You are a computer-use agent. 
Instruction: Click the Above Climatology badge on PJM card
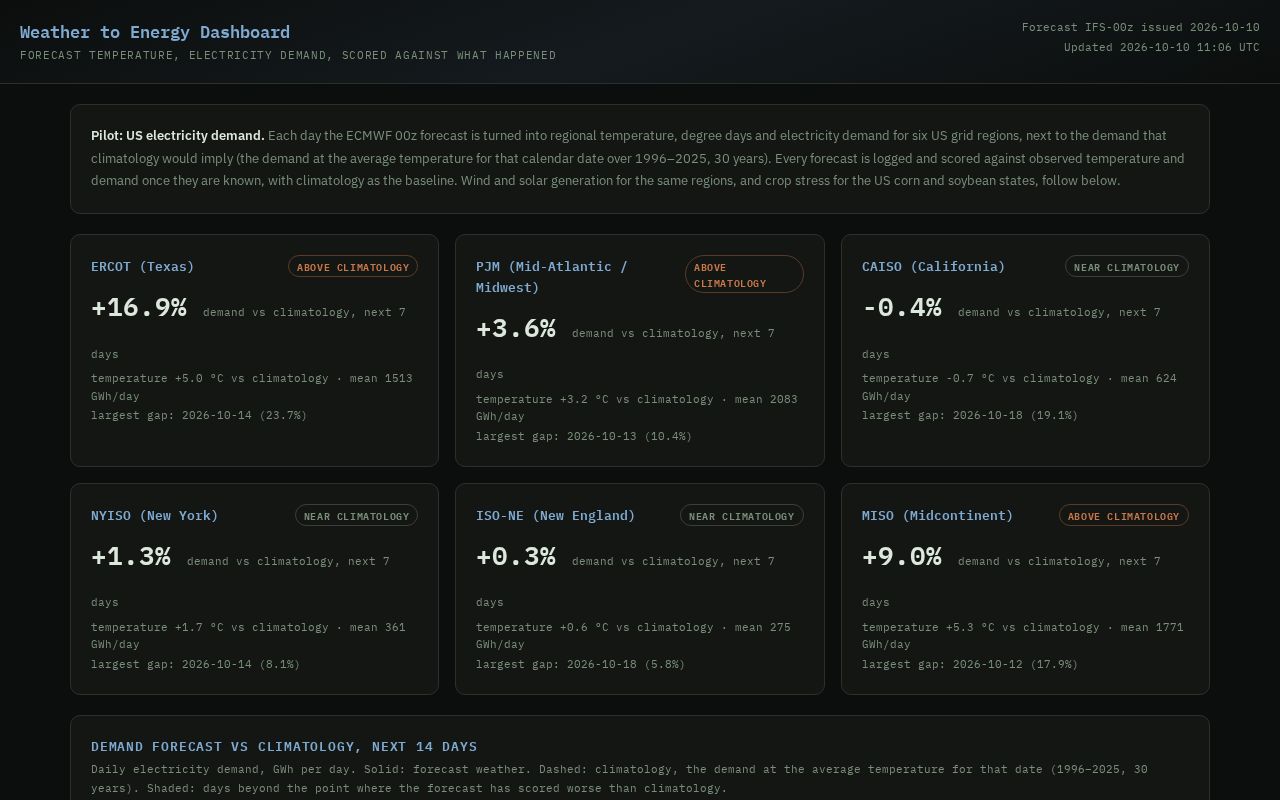pos(744,275)
